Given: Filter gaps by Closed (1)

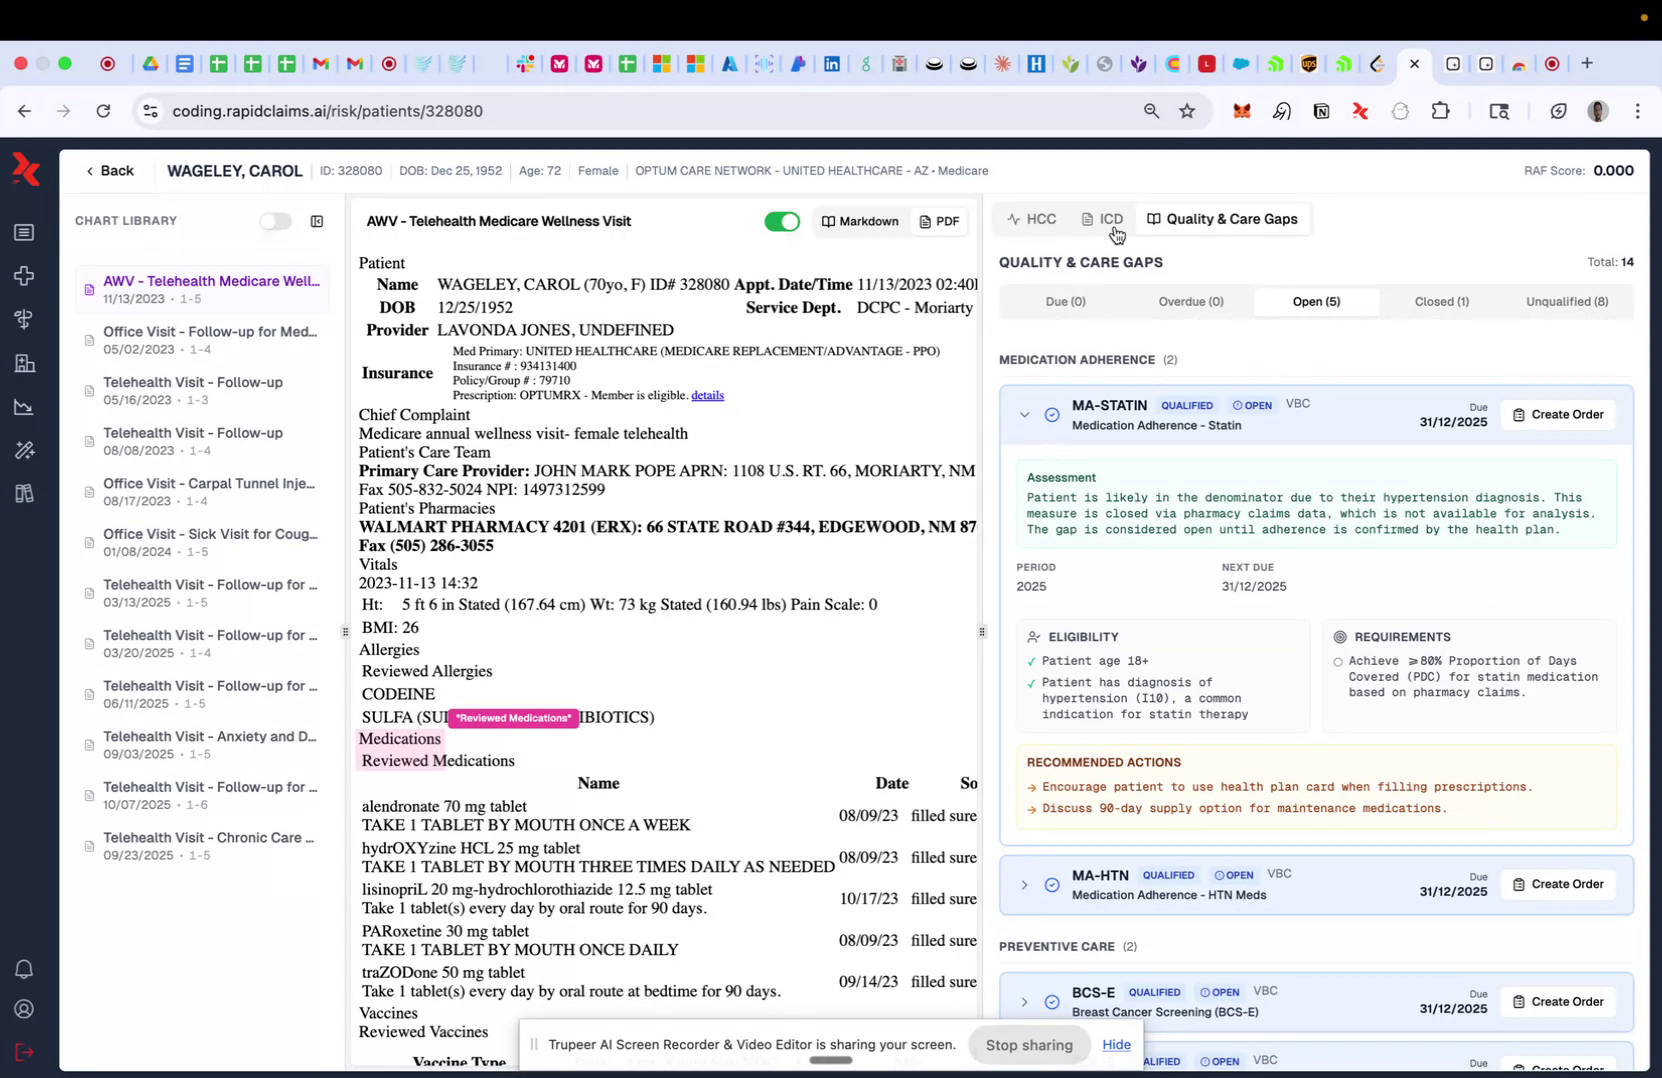Looking at the screenshot, I should (1440, 301).
